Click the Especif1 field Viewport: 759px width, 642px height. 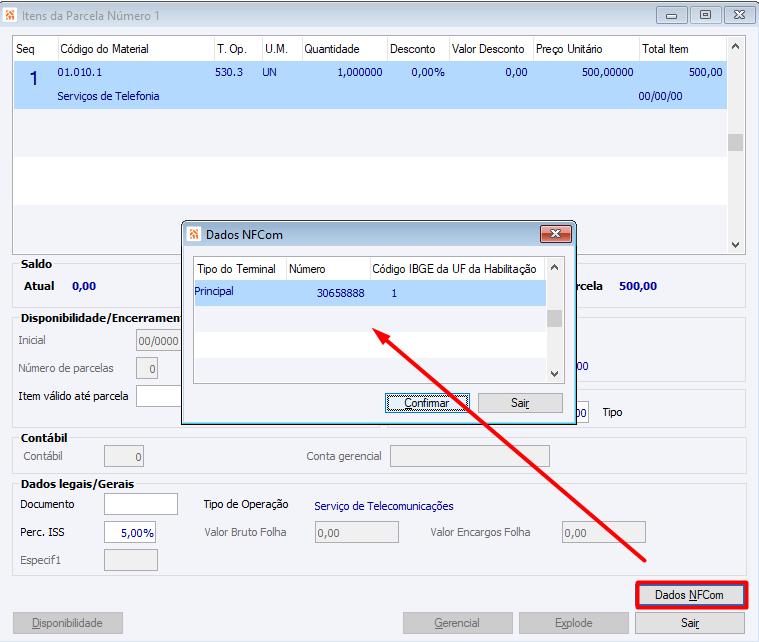click(131, 560)
